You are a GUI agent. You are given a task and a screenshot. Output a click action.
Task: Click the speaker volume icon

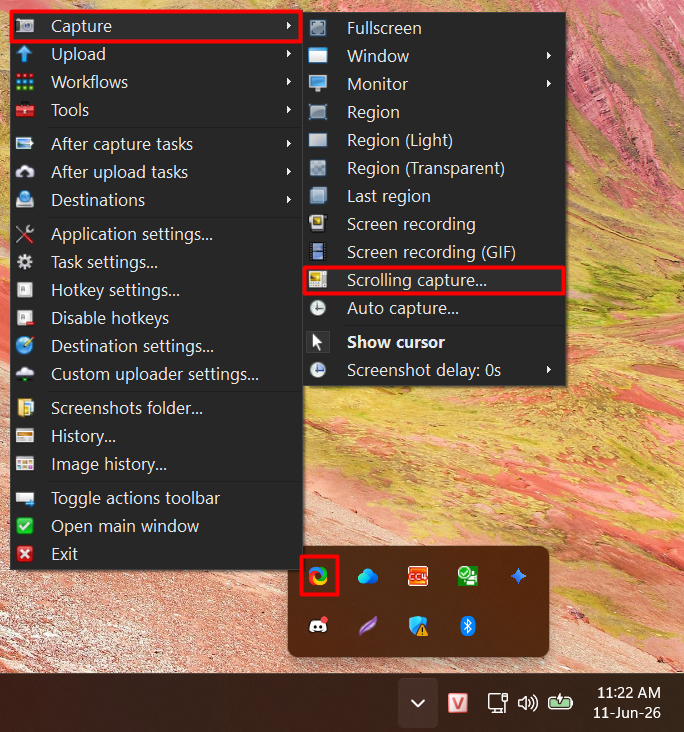tap(528, 703)
